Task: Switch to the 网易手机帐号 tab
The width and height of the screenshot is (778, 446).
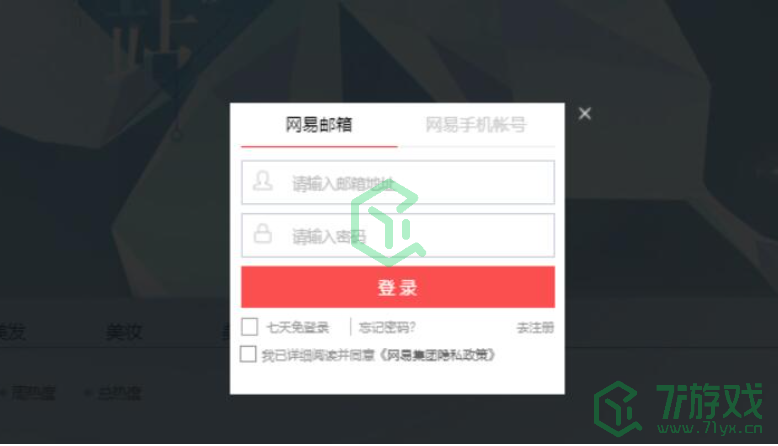Action: 475,125
